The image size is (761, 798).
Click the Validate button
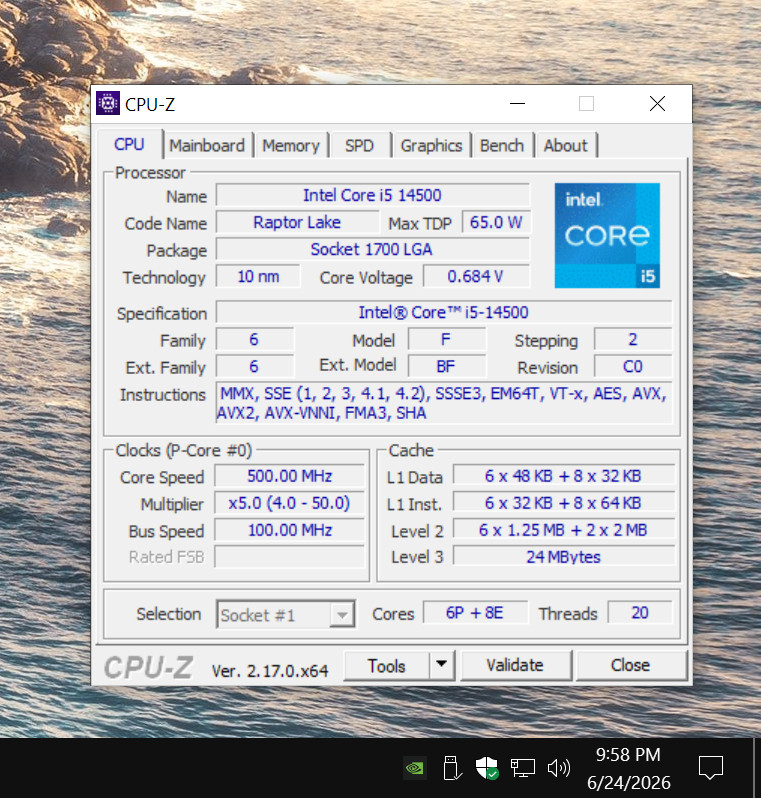515,665
